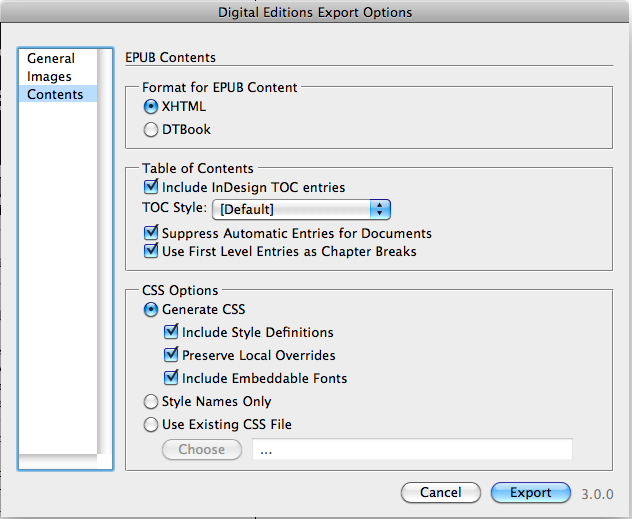
Task: Uncheck Include Embeddable Fonts
Action: click(171, 378)
